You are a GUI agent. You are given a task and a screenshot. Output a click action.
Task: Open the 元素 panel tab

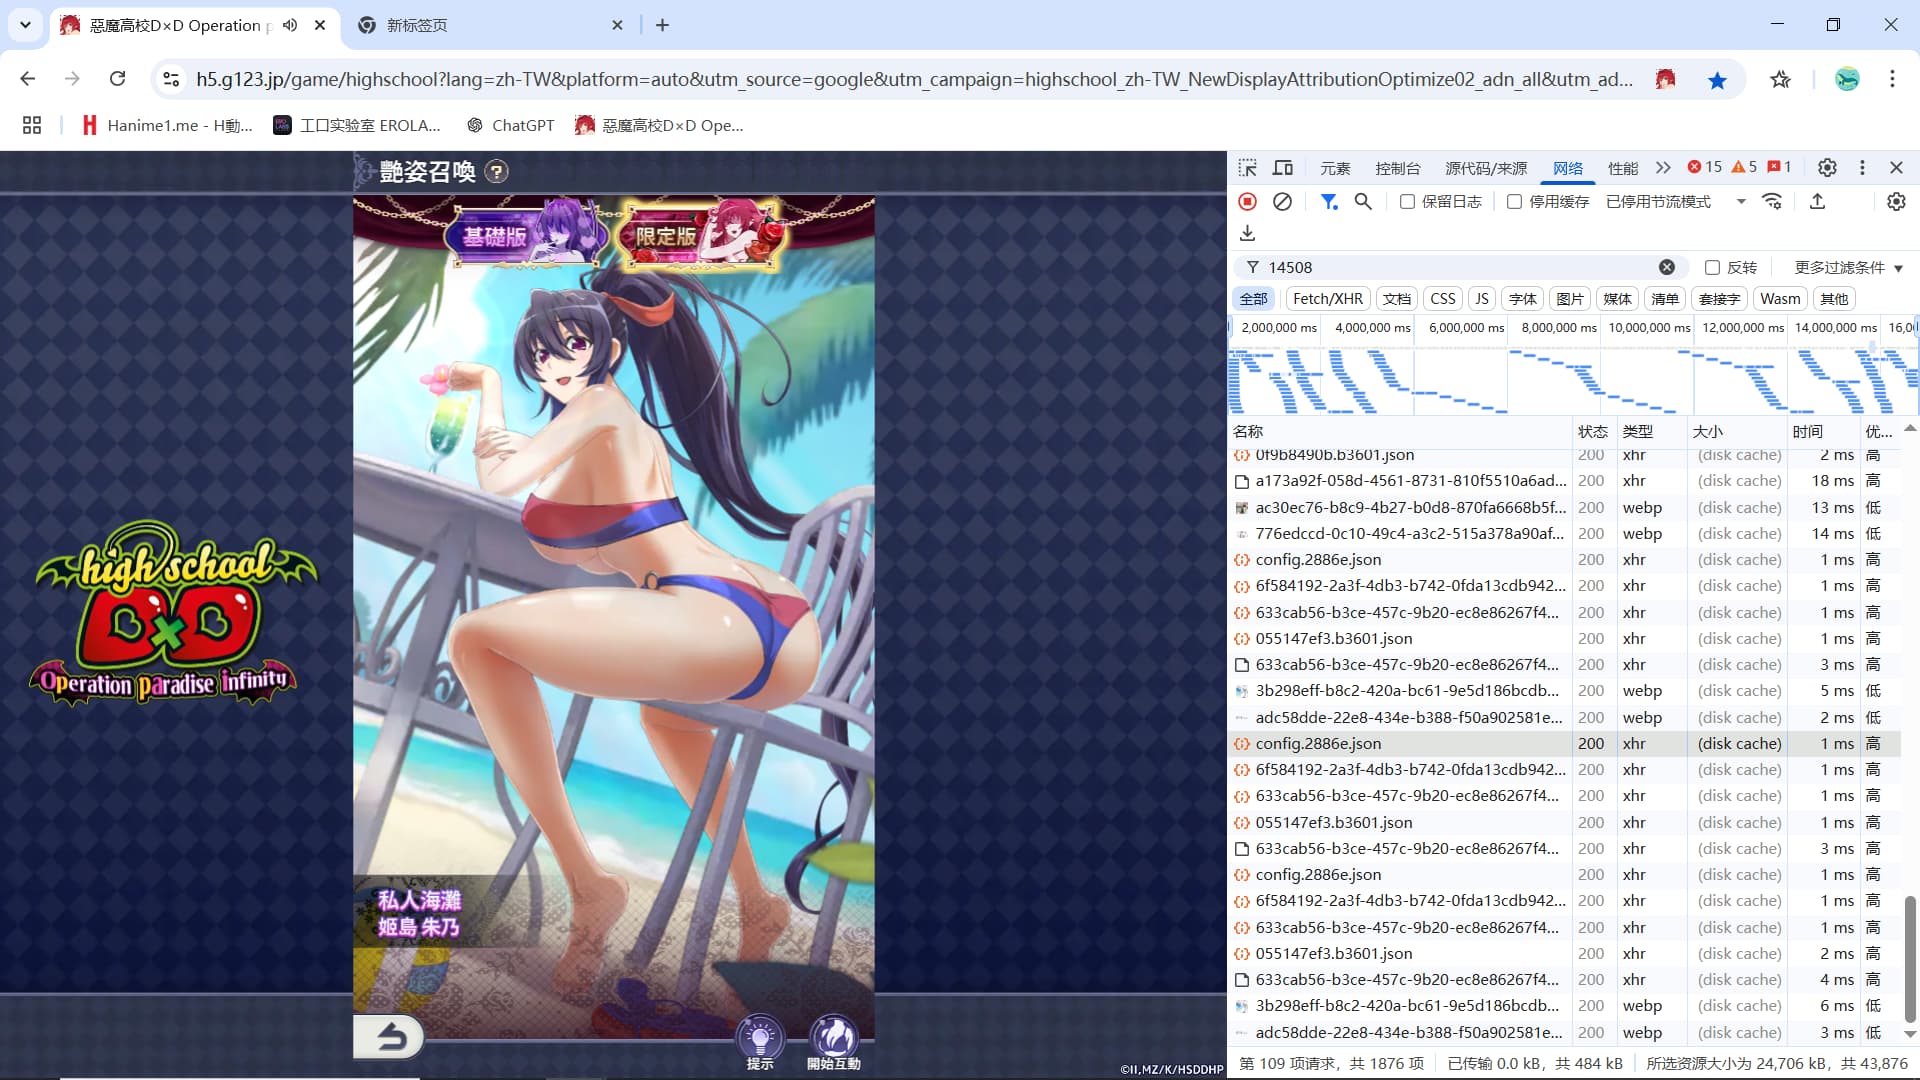pos(1335,168)
